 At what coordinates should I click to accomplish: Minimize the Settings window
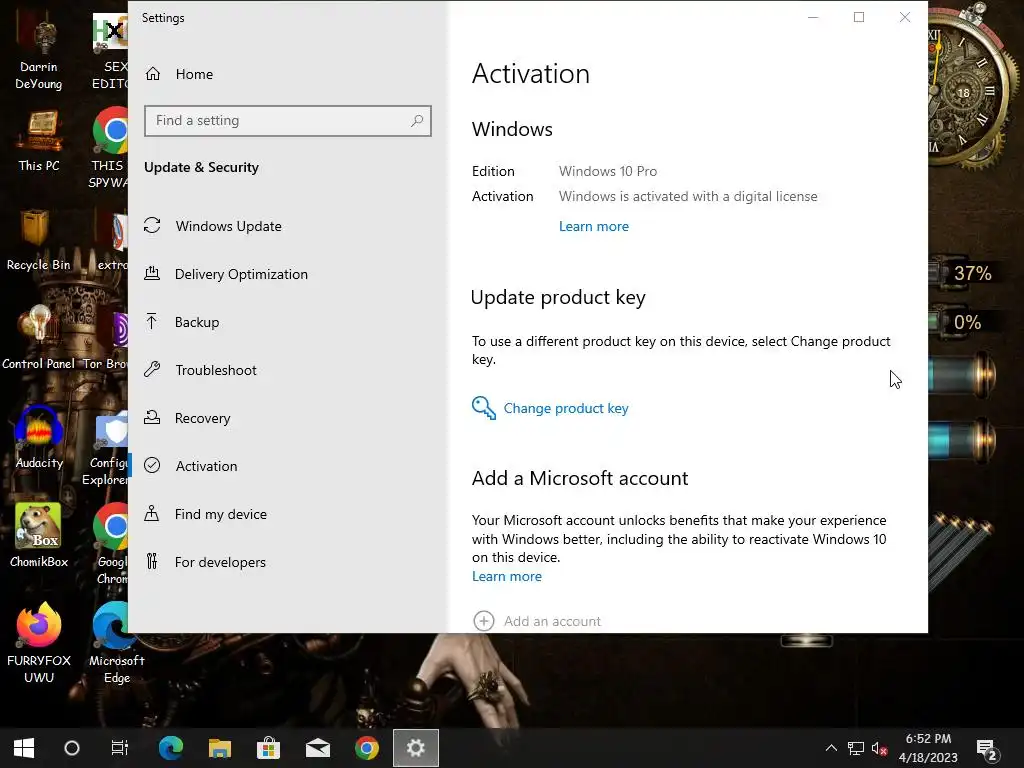tap(813, 18)
